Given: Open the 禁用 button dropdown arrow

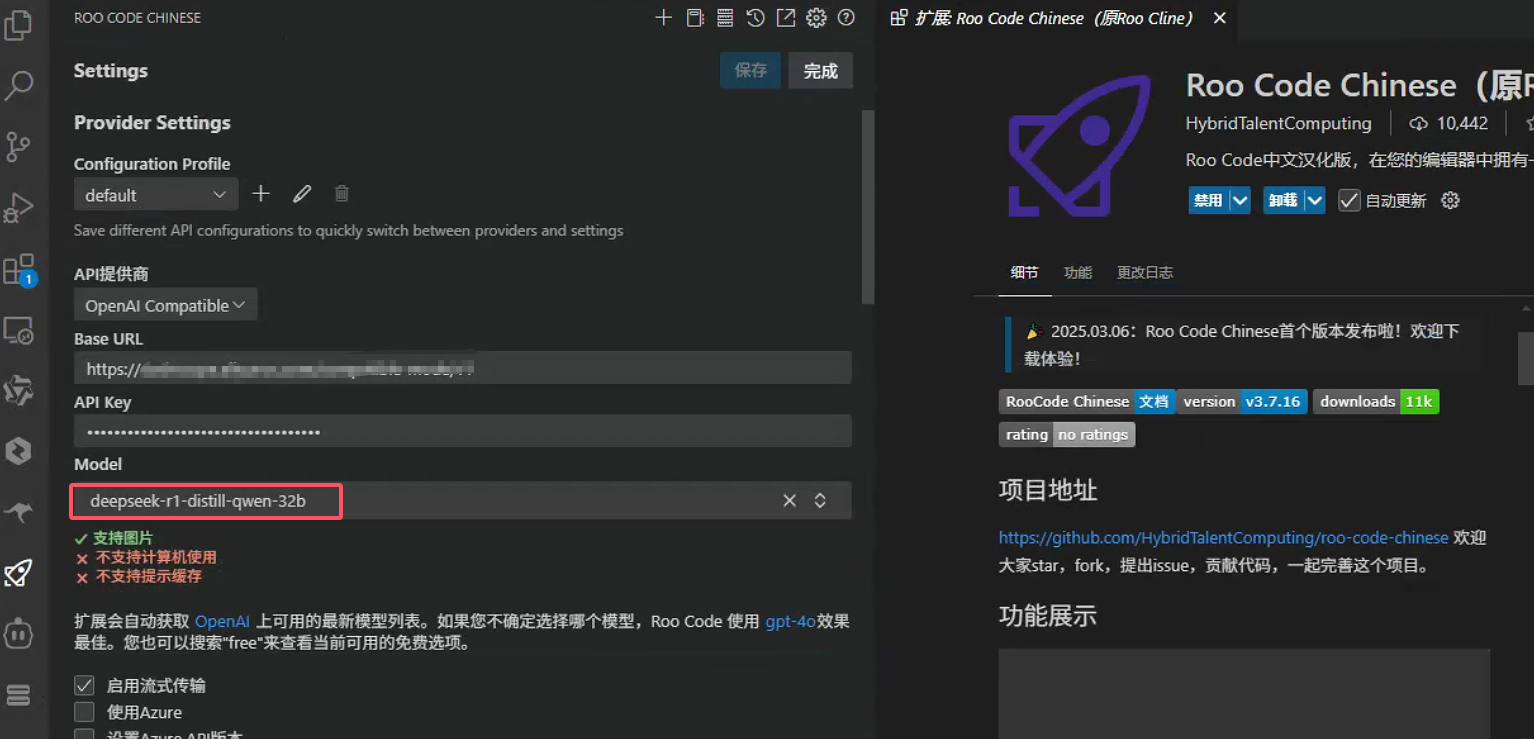Looking at the screenshot, I should 1240,200.
